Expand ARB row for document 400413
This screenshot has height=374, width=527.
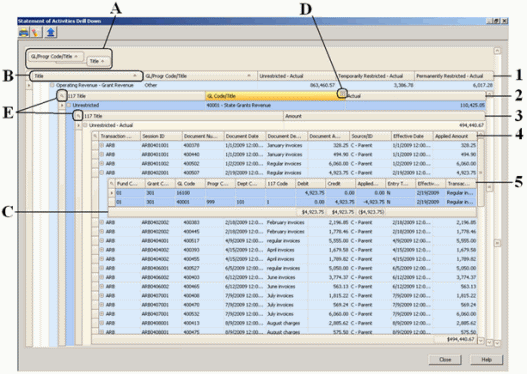102,323
